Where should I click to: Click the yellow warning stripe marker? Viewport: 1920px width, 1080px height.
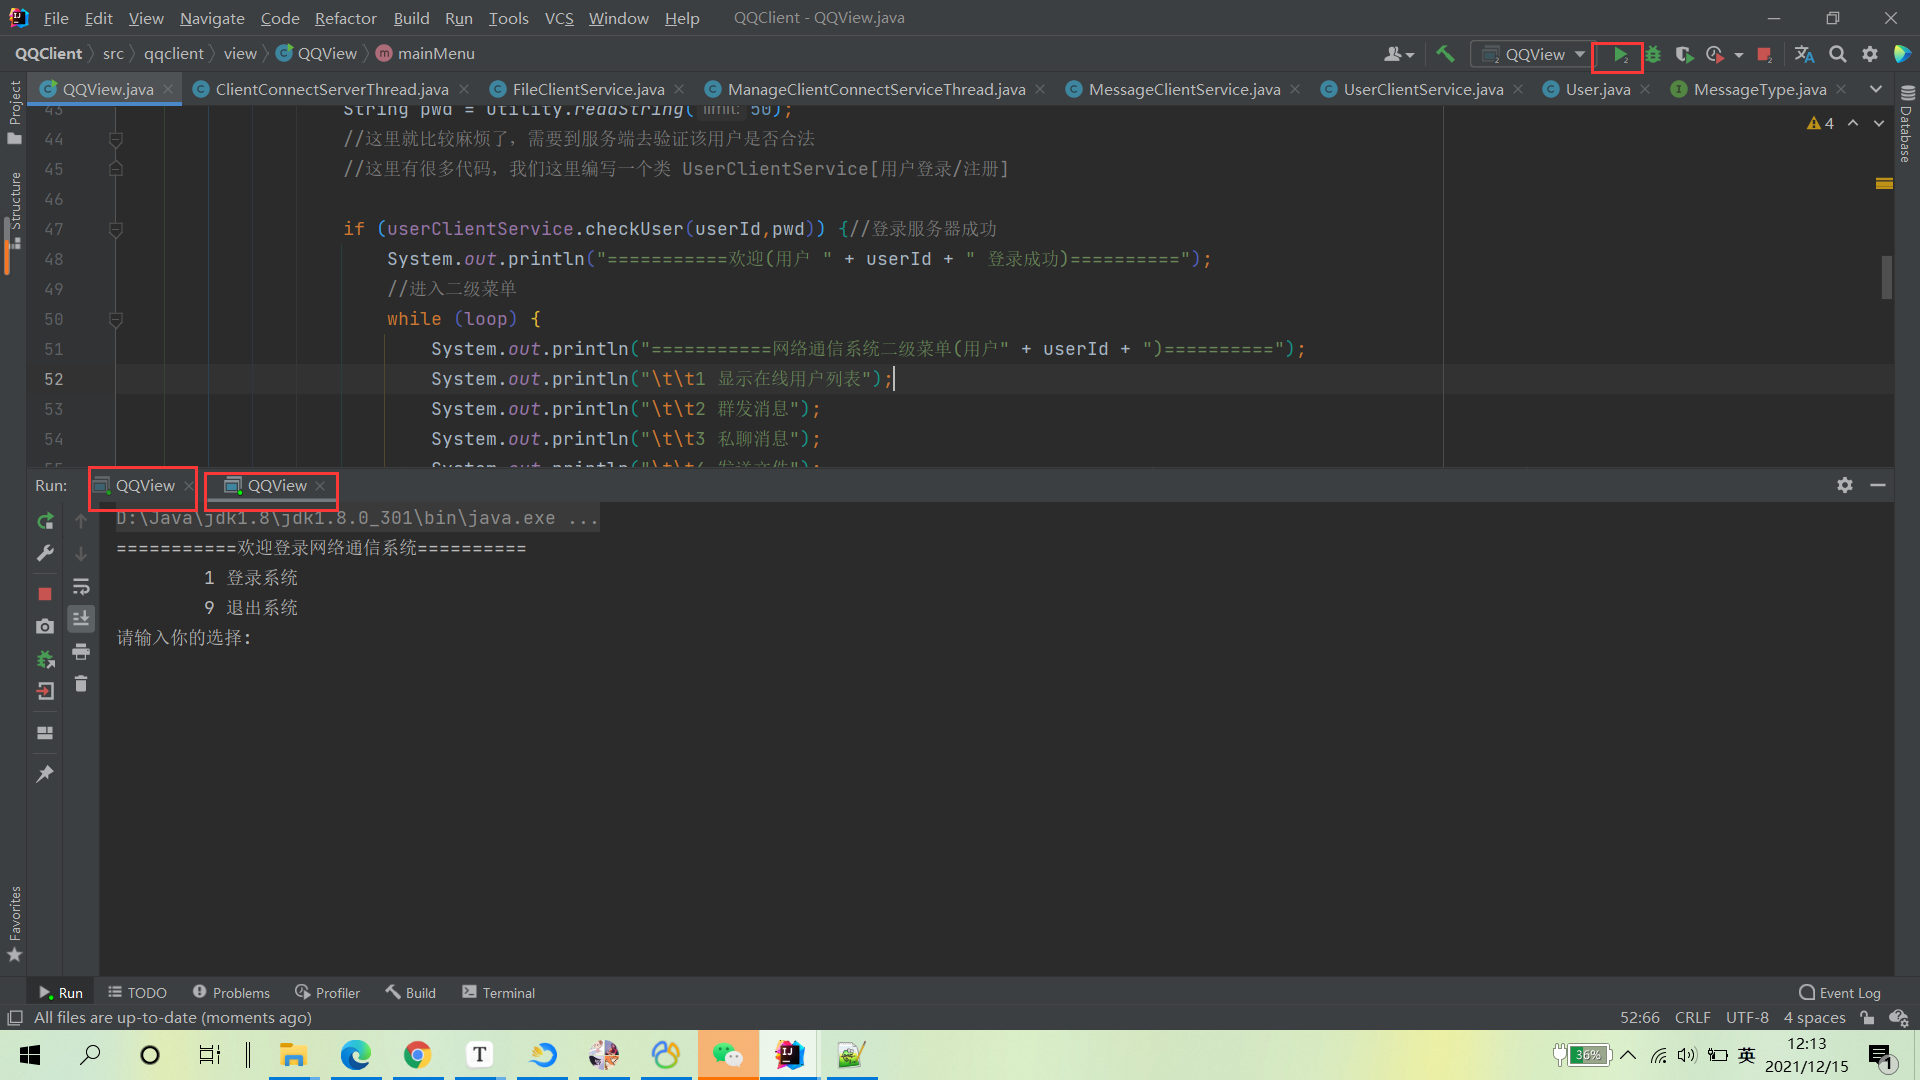pyautogui.click(x=1884, y=183)
